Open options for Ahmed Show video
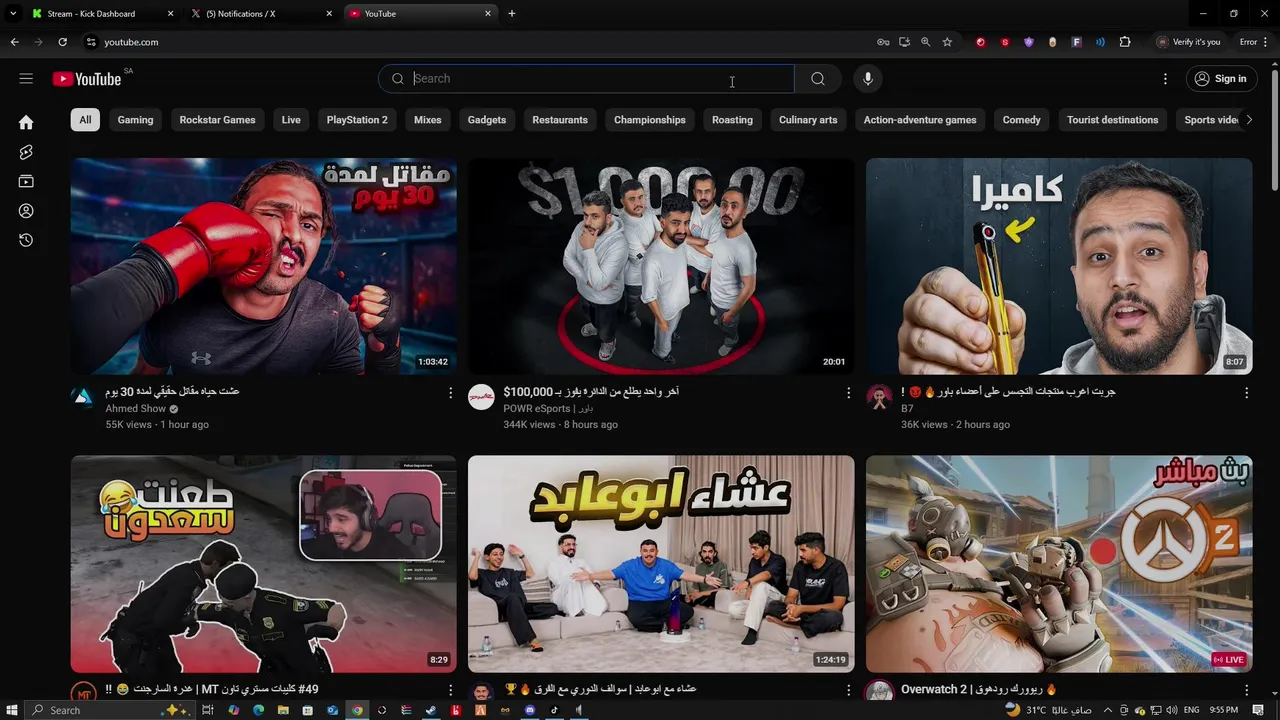This screenshot has height=720, width=1280. click(x=450, y=393)
